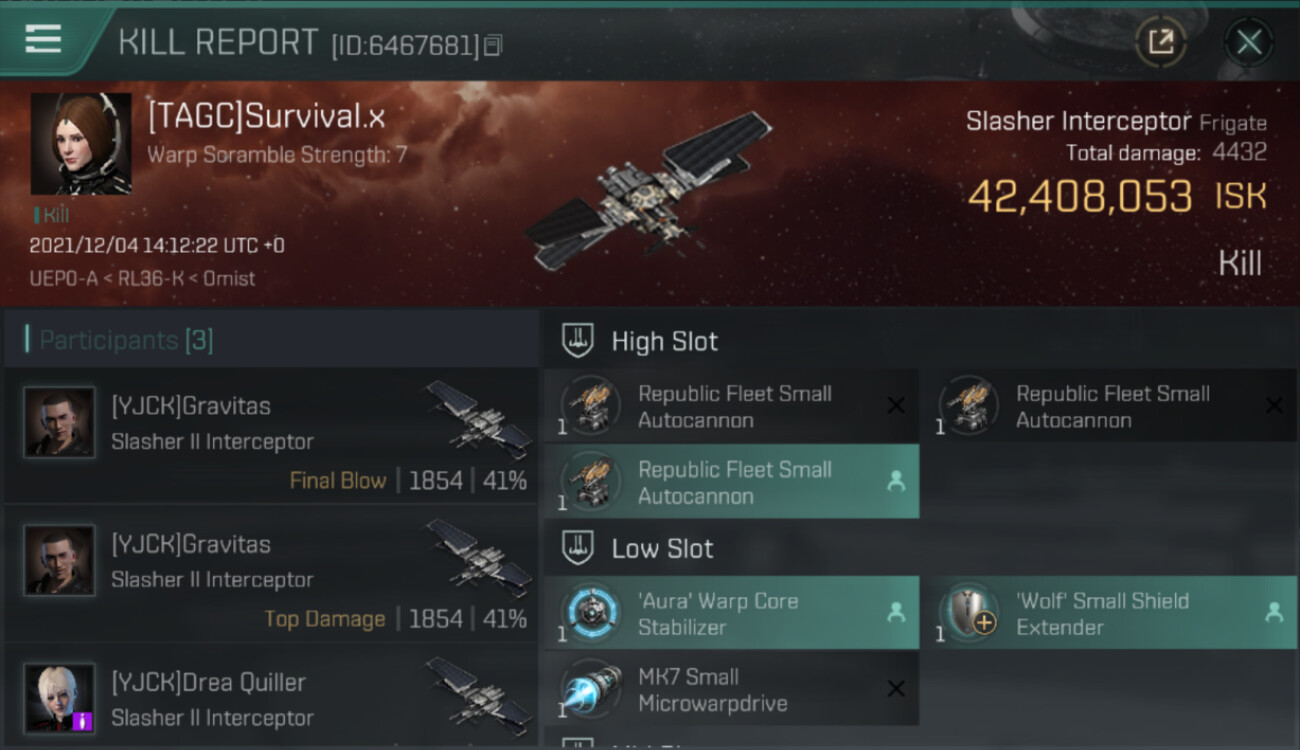The height and width of the screenshot is (750, 1300).
Task: Open Gravitas Final Blow participant portrait
Action: [x=60, y=423]
